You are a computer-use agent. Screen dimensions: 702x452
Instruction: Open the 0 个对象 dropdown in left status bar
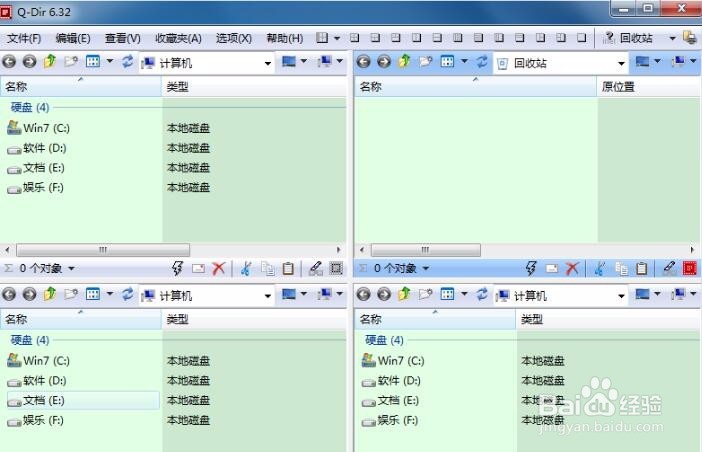pos(71,269)
